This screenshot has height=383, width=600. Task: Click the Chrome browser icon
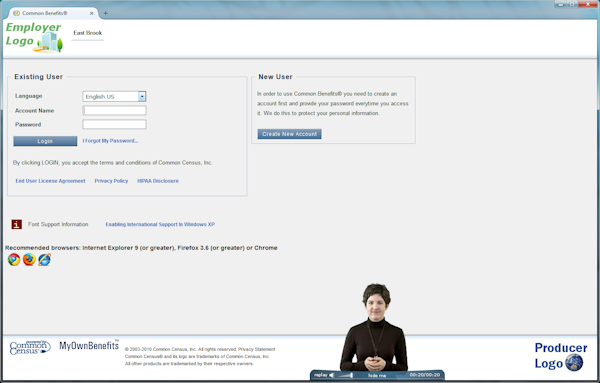[x=14, y=259]
